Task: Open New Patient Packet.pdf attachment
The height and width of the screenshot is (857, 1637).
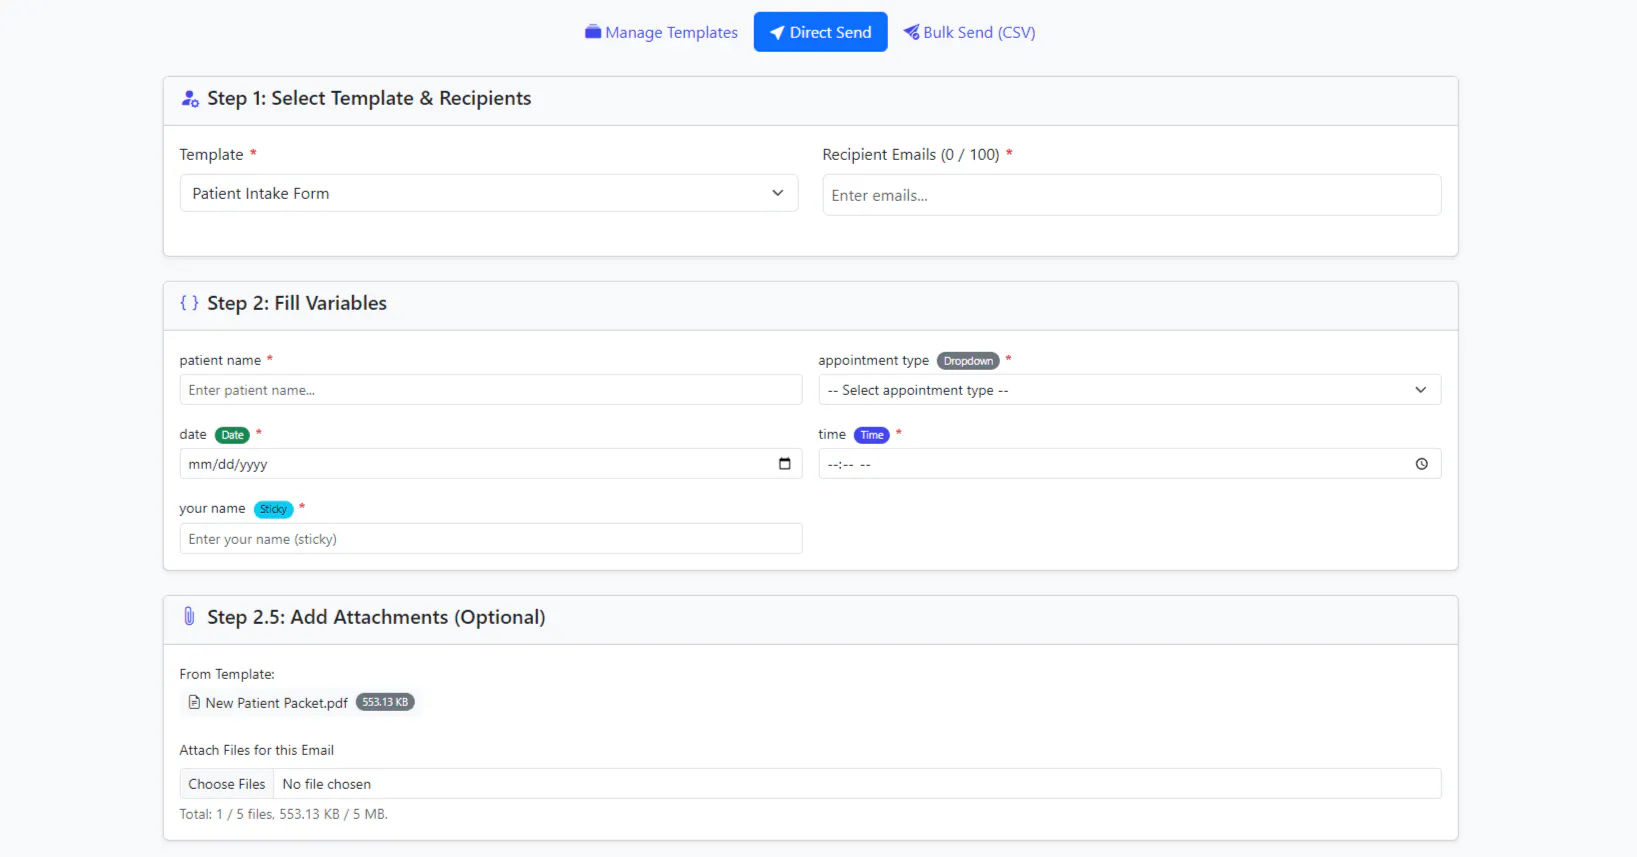Action: (277, 703)
